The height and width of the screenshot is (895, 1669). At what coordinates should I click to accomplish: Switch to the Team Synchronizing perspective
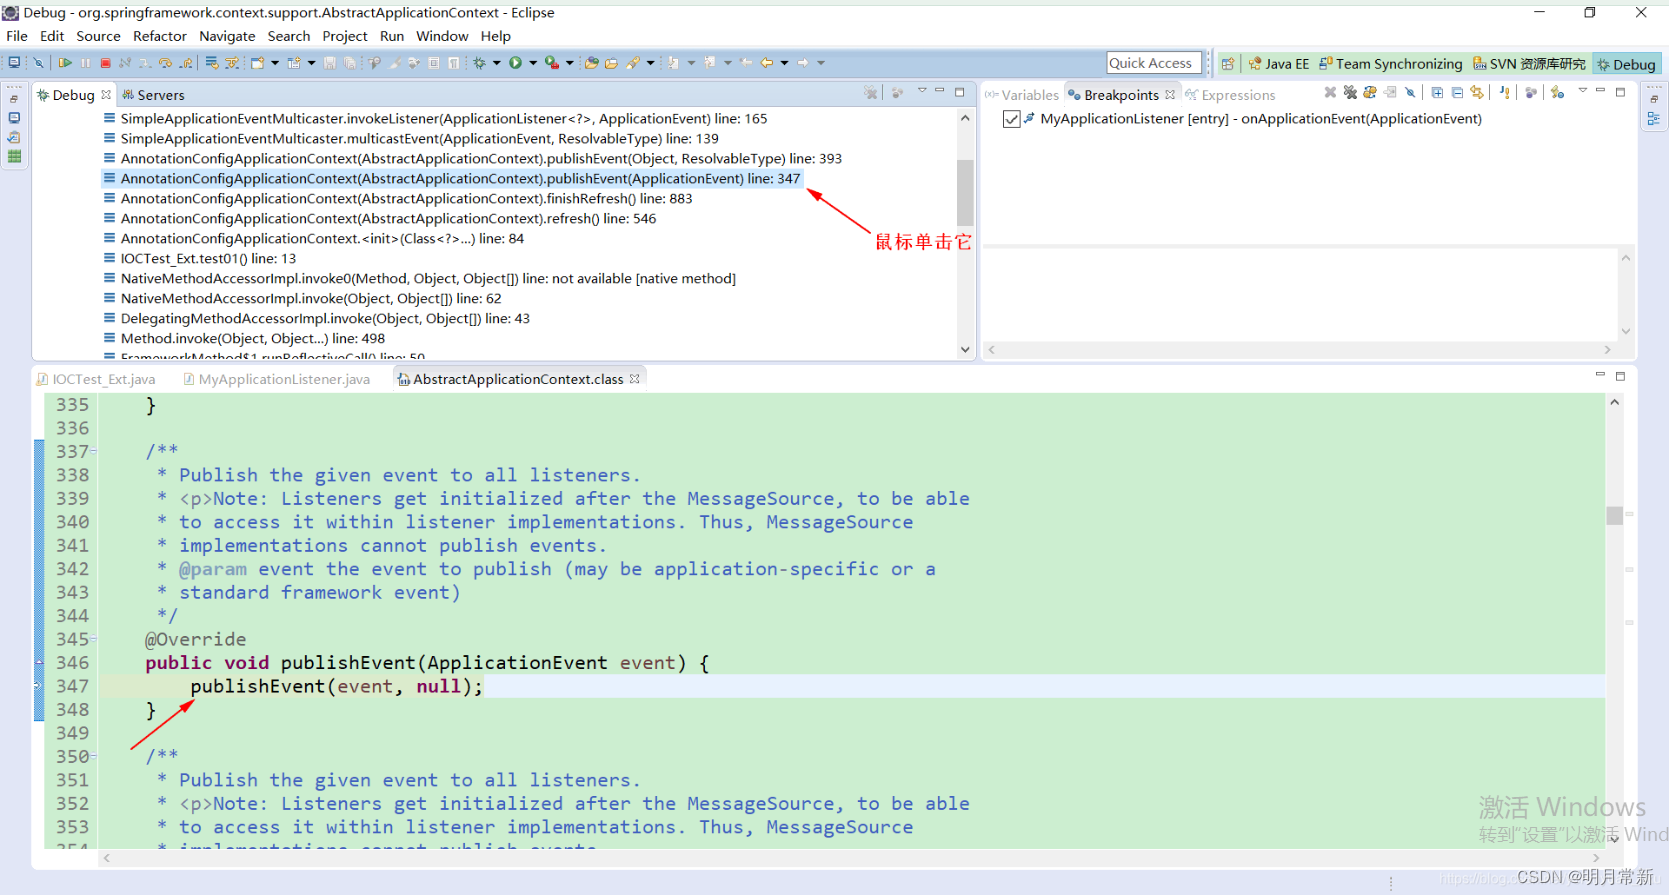(1391, 64)
